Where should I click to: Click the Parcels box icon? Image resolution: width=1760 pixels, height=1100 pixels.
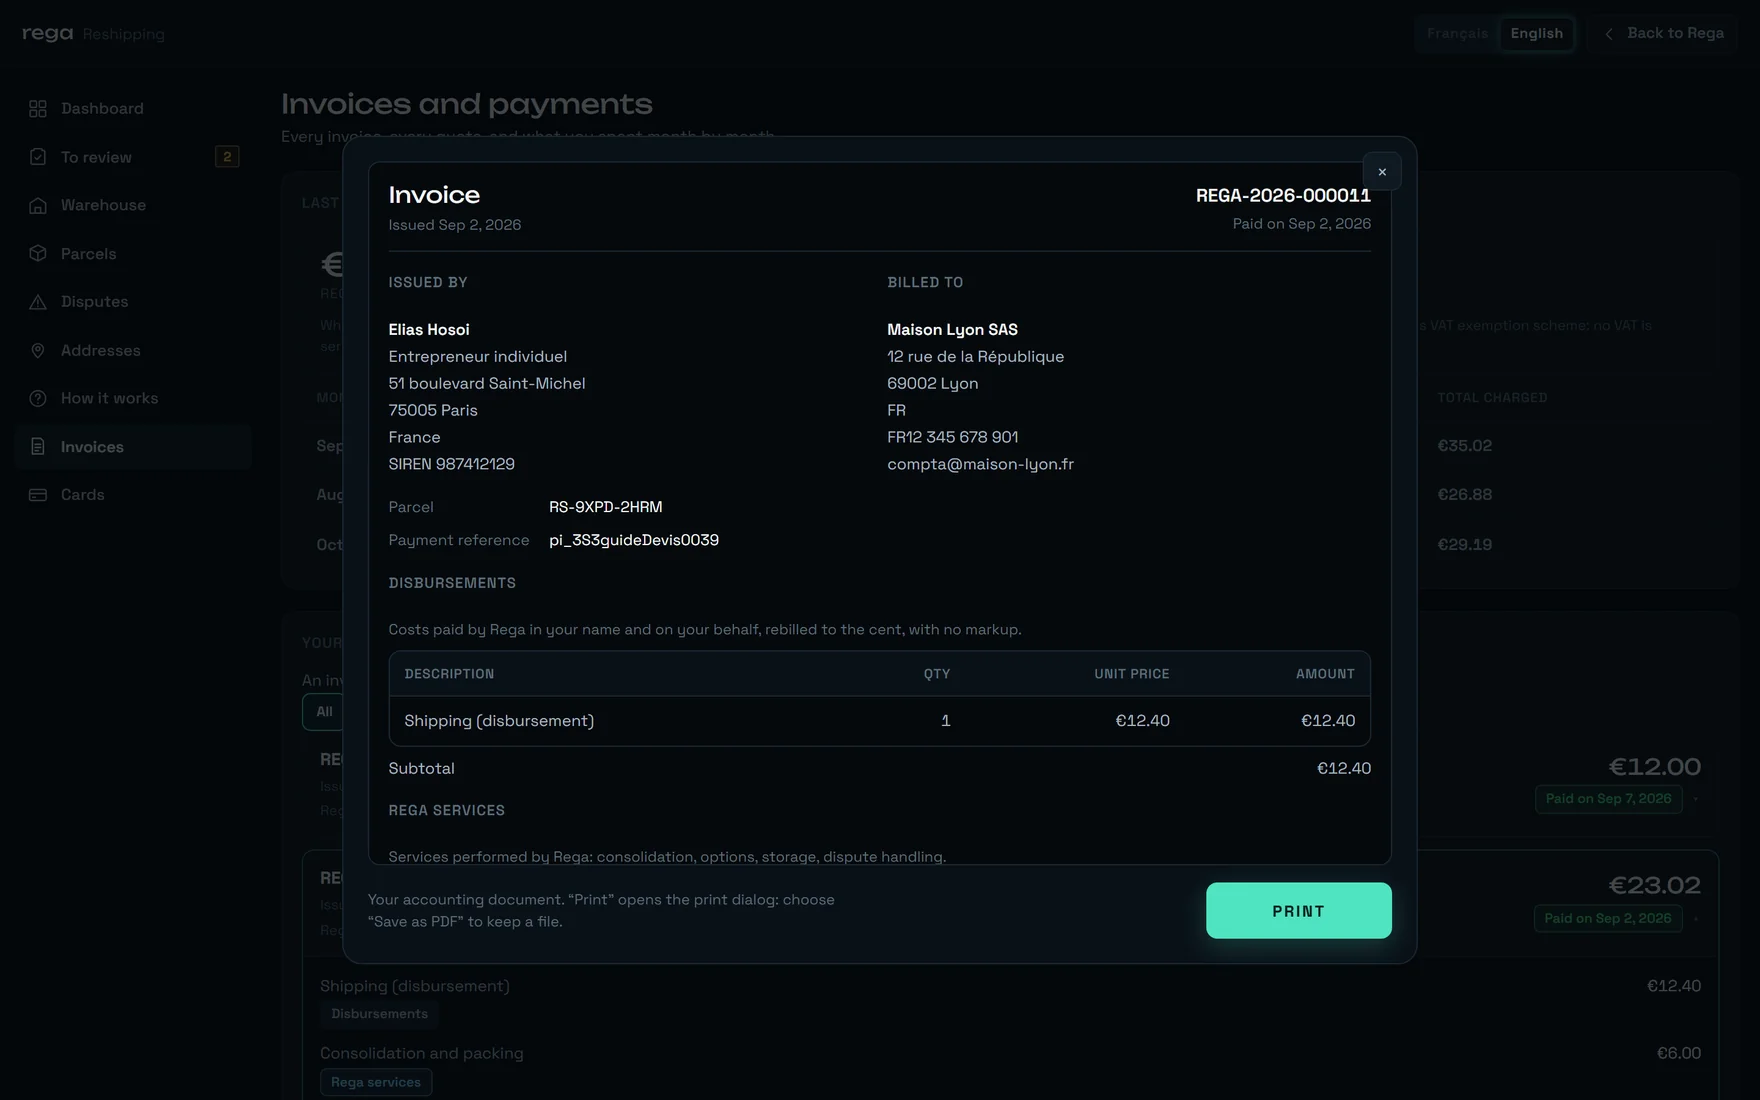pos(38,254)
